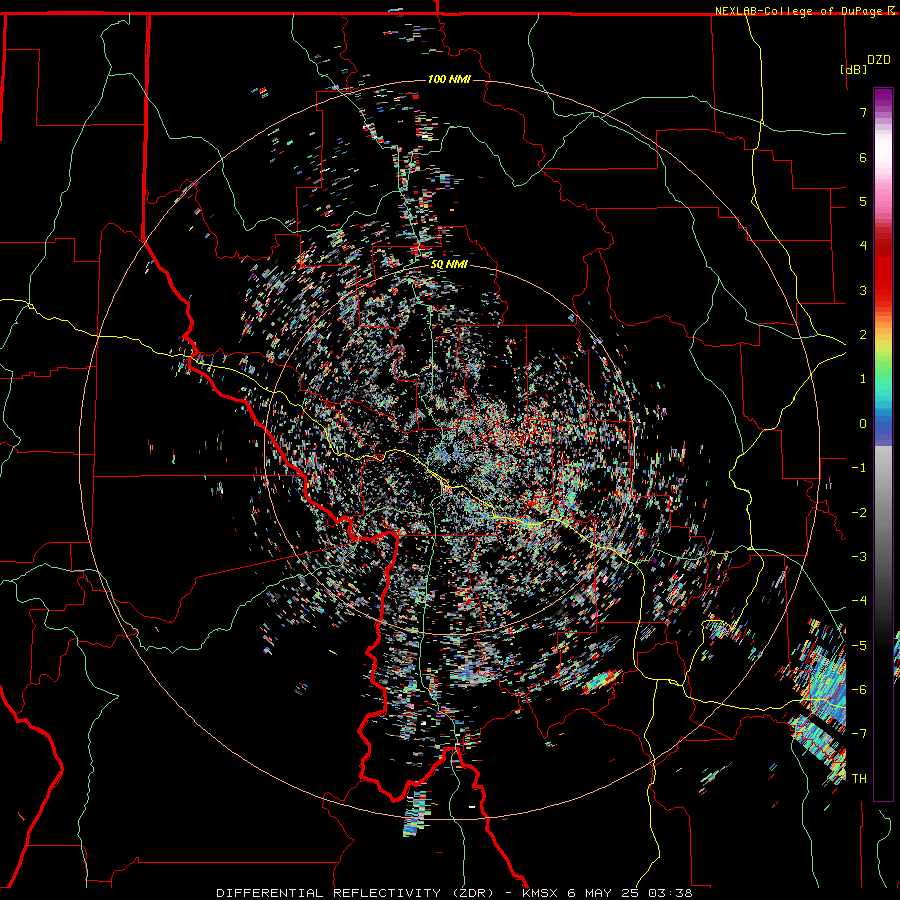Click the 1 value on the color scale
This screenshot has width=900, height=900.
(863, 379)
